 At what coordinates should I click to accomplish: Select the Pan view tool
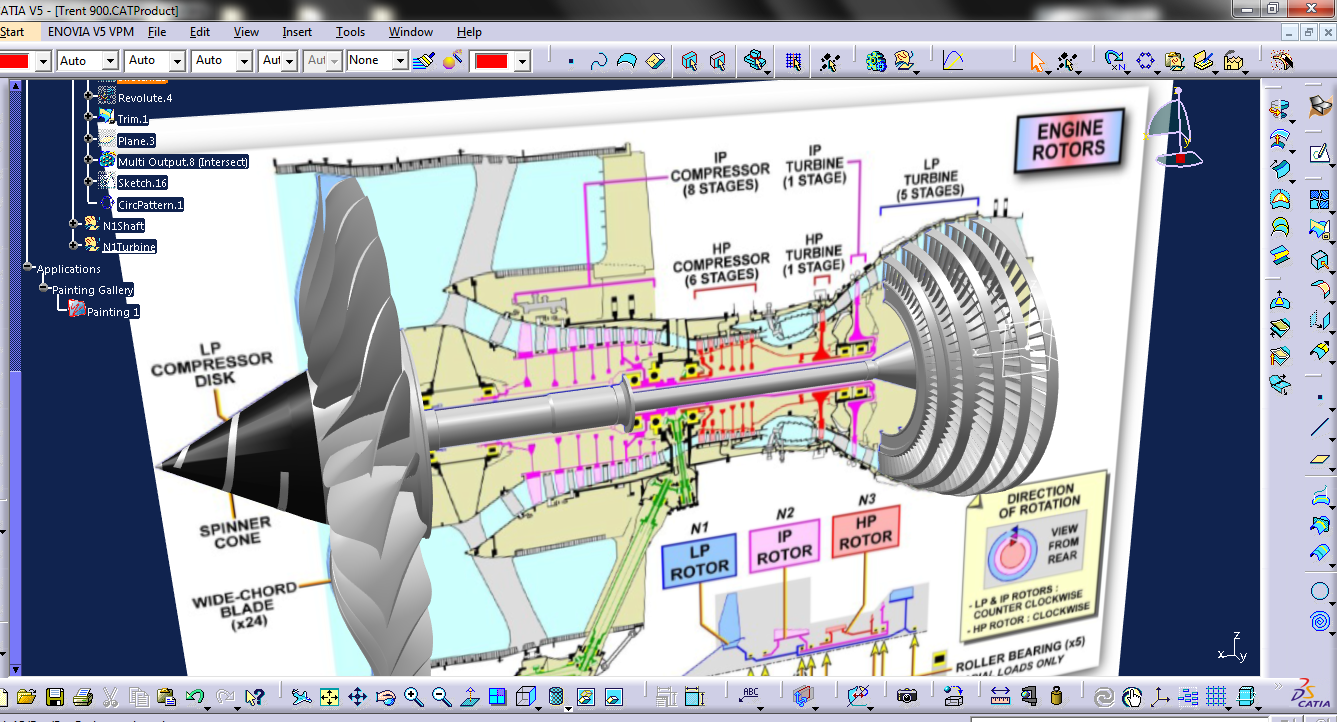tap(357, 697)
